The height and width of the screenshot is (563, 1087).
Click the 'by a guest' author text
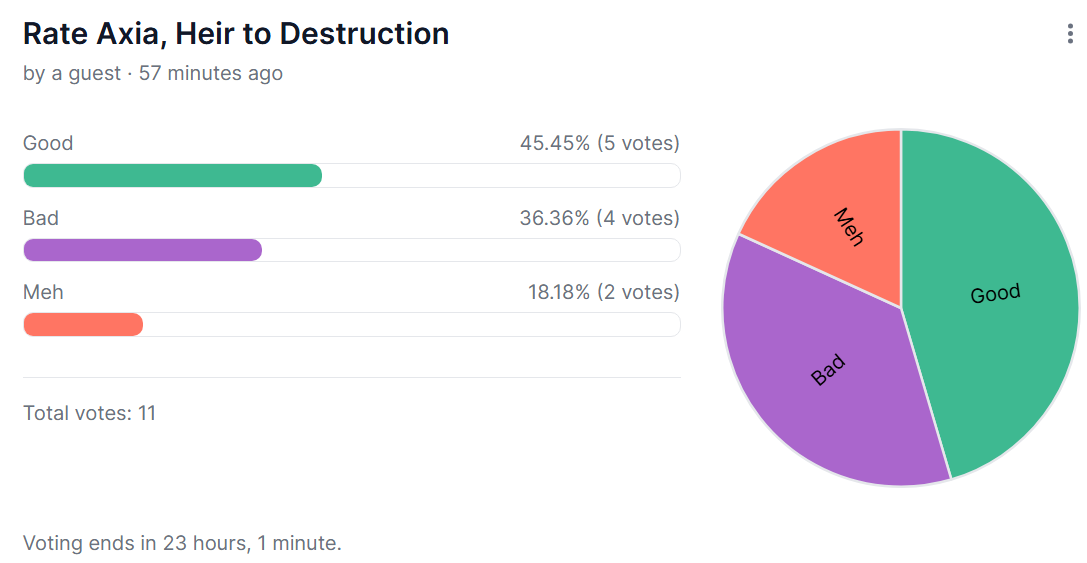pyautogui.click(x=72, y=73)
